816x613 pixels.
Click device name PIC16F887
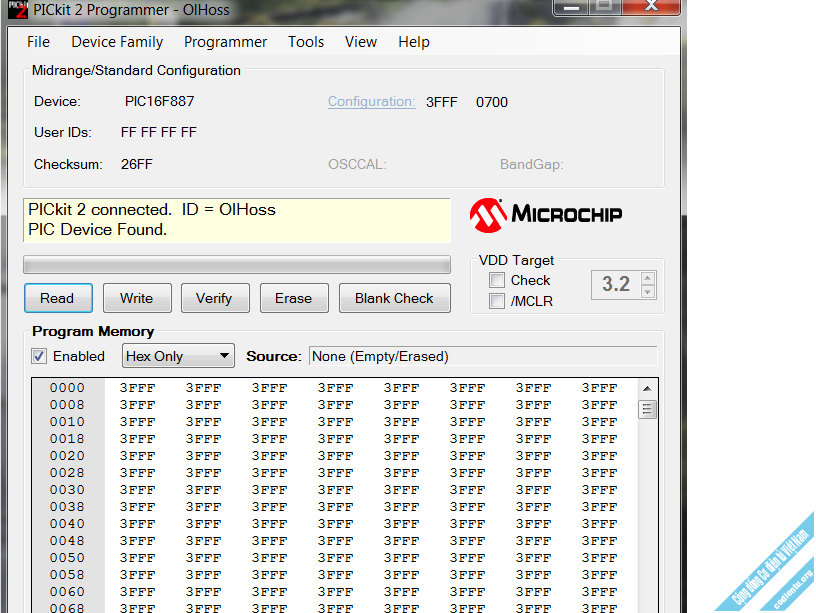point(159,101)
